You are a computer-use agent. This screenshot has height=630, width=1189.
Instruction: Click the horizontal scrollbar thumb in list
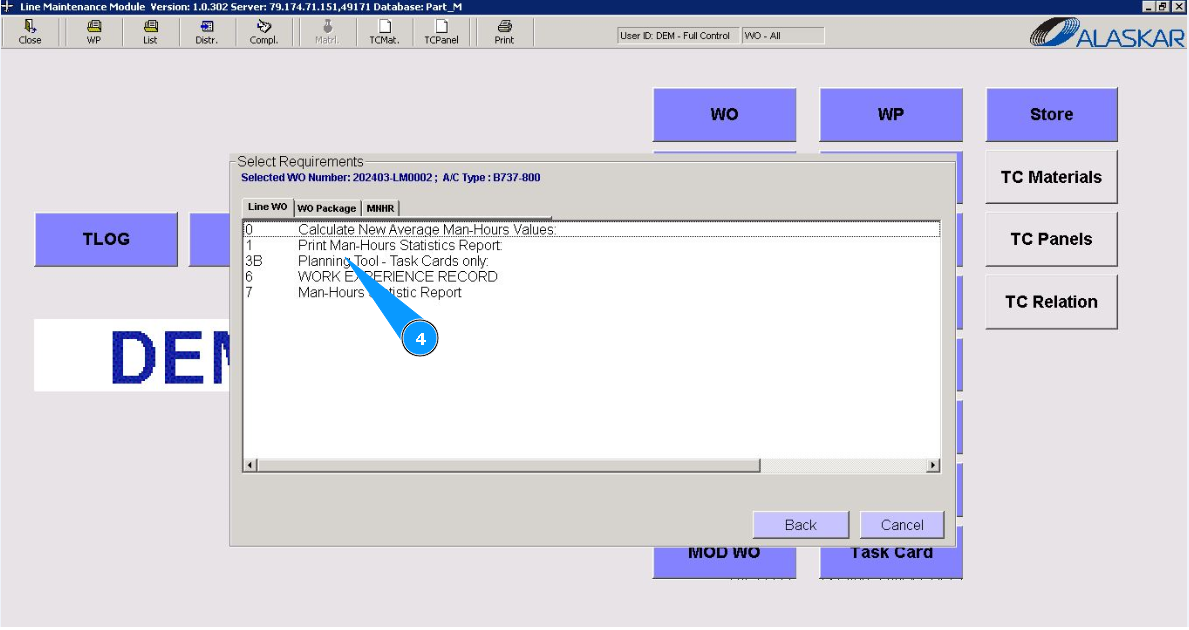pyautogui.click(x=509, y=465)
